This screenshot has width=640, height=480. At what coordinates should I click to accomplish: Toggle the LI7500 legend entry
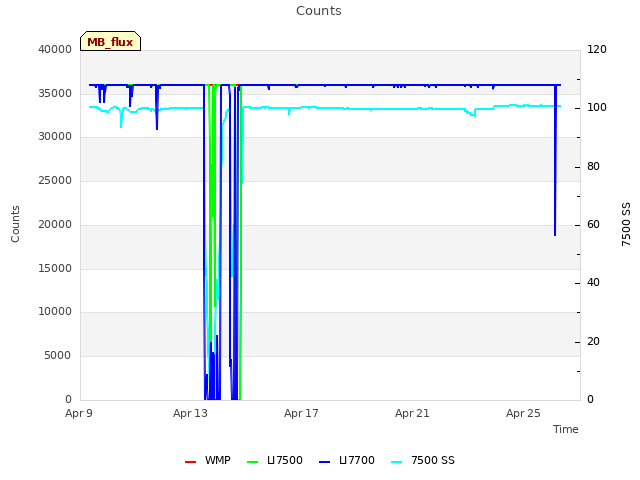click(275, 460)
